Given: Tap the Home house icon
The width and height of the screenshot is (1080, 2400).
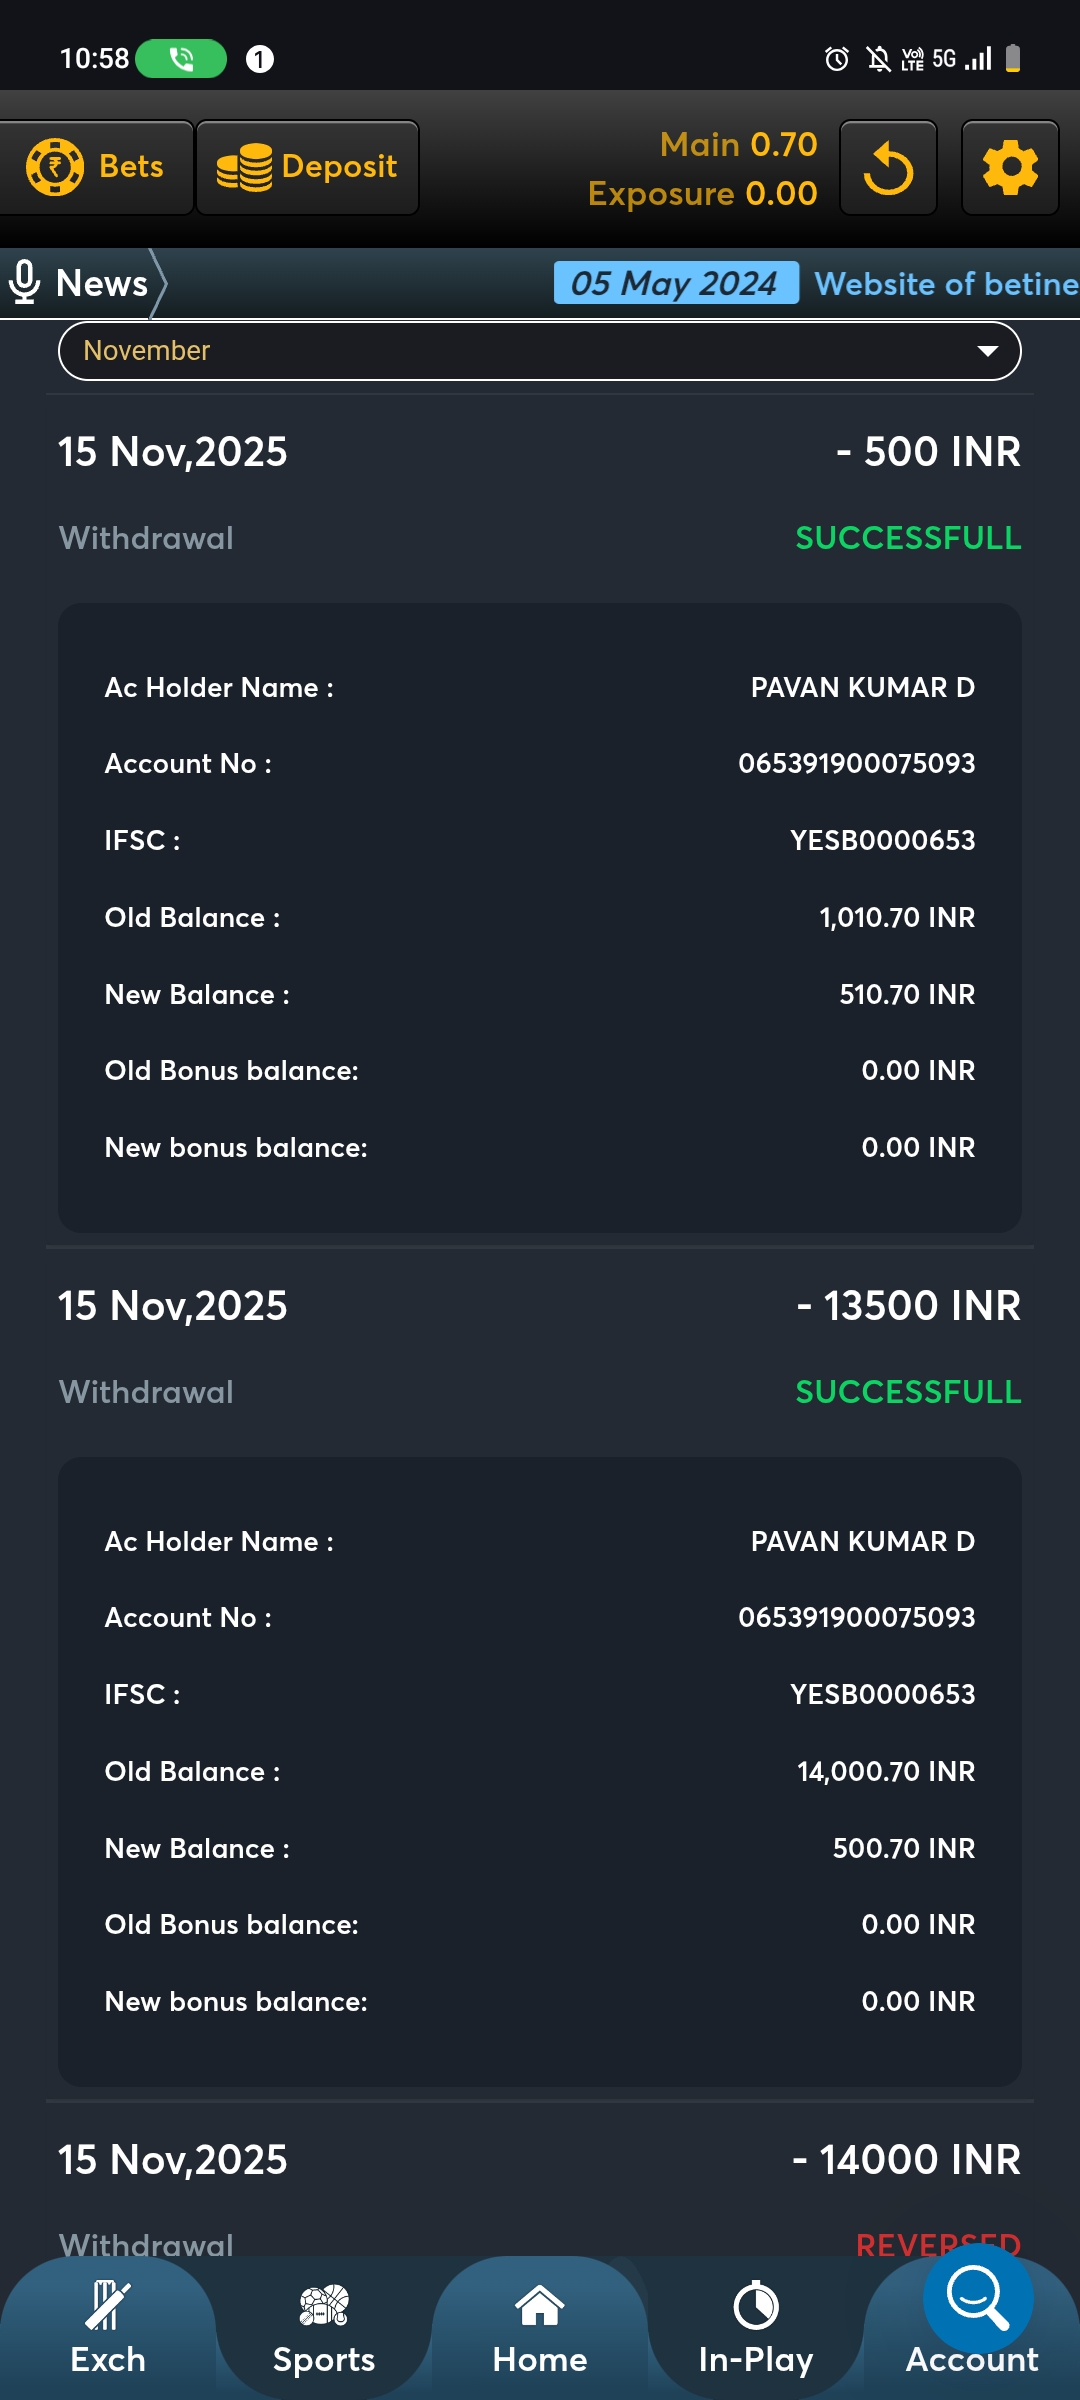Looking at the screenshot, I should 540,2306.
